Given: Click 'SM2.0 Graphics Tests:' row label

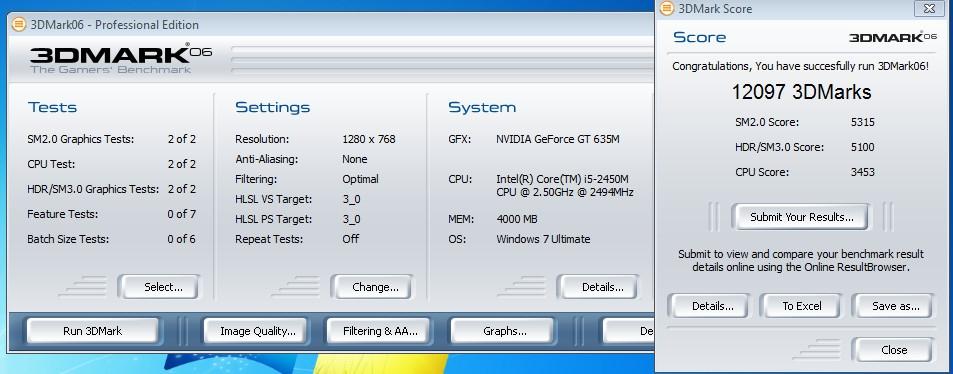Looking at the screenshot, I should tap(80, 139).
